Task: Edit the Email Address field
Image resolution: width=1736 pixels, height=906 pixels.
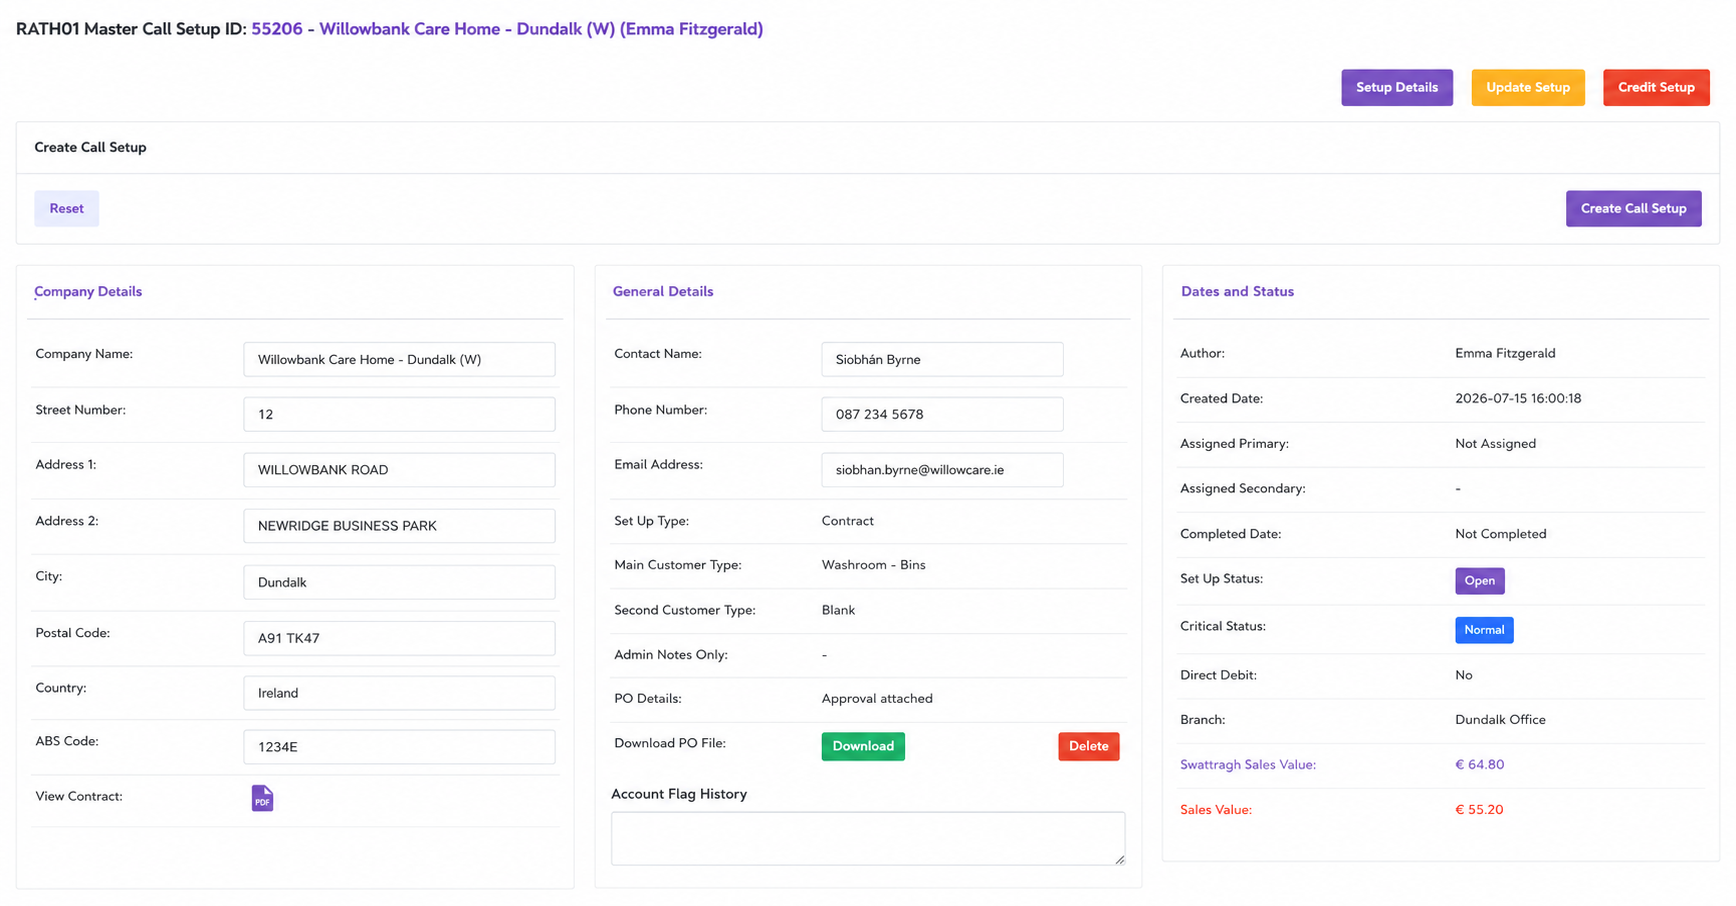Action: tap(942, 470)
